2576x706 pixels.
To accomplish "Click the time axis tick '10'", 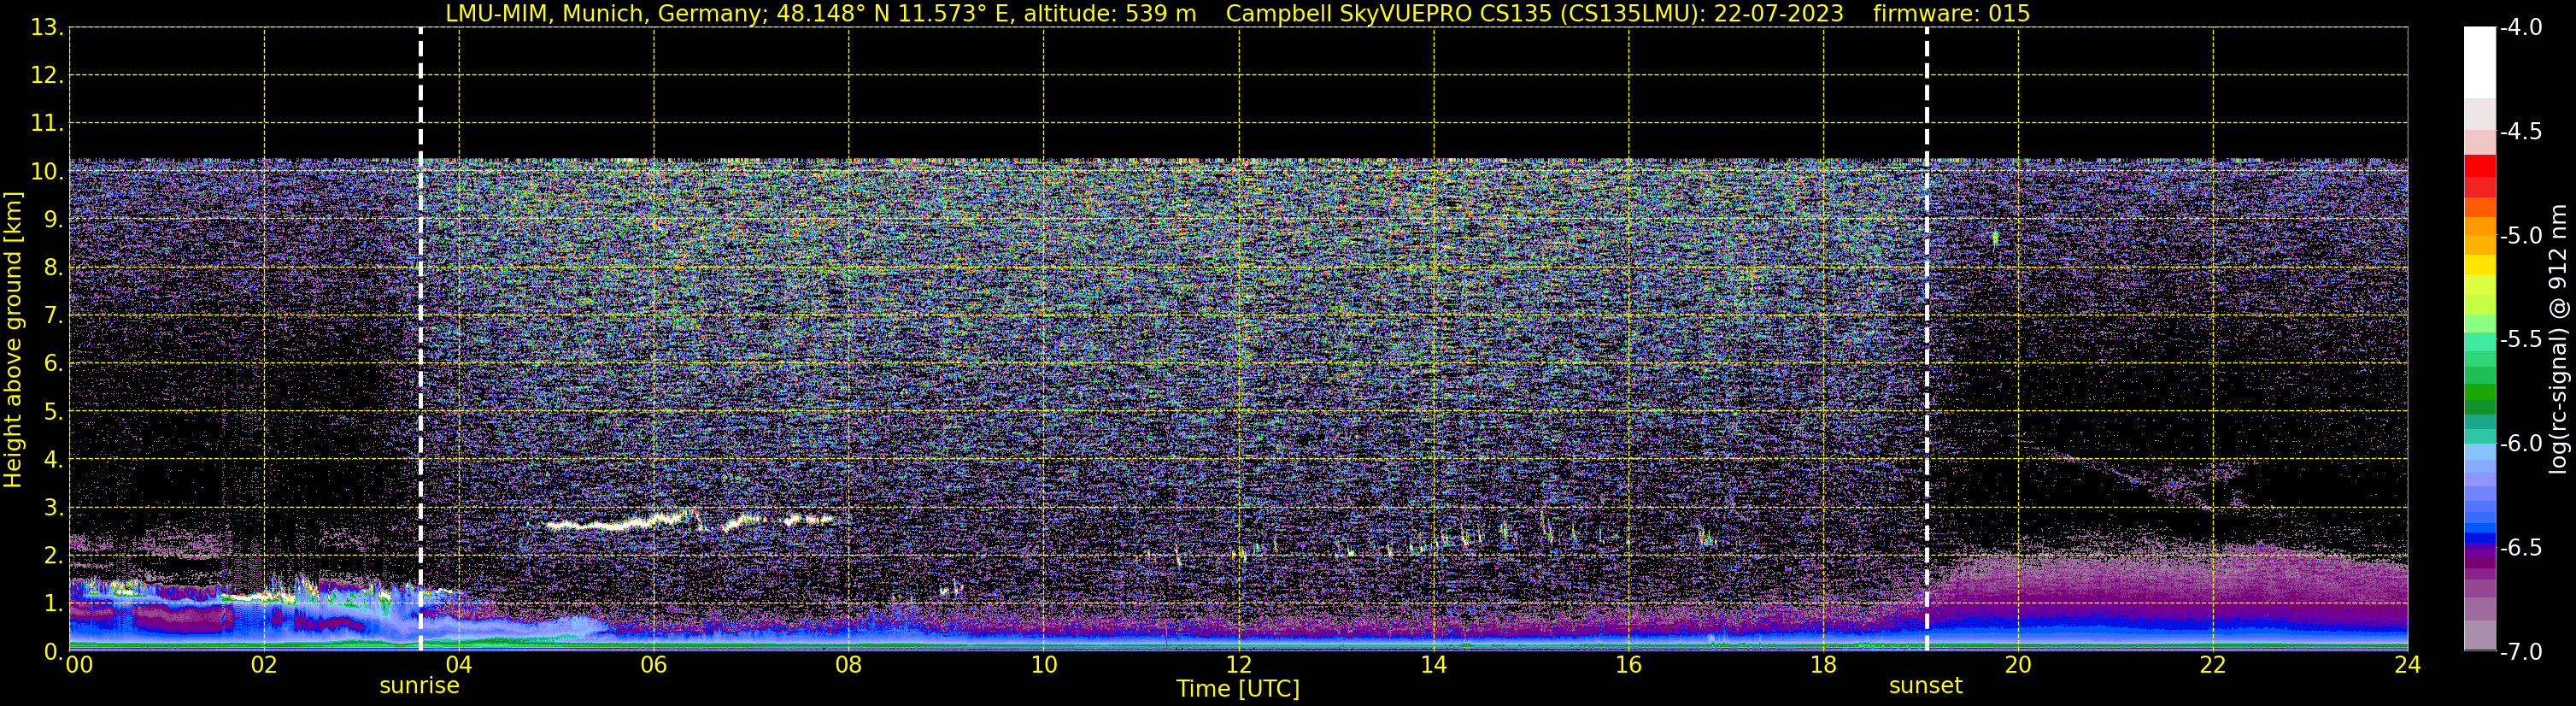I will coord(1044,665).
